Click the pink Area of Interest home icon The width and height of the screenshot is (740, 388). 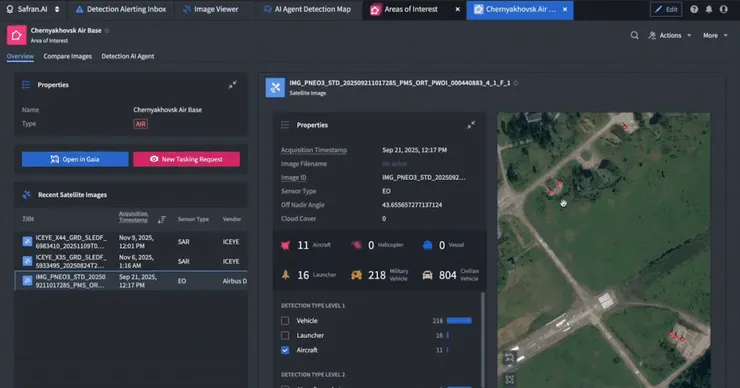(x=16, y=35)
